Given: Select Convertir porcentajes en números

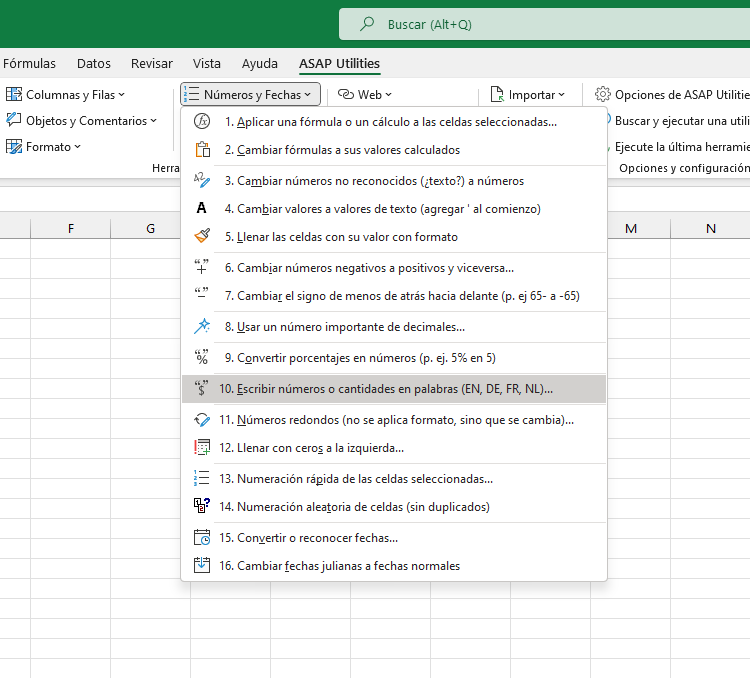Looking at the screenshot, I should (x=394, y=357).
